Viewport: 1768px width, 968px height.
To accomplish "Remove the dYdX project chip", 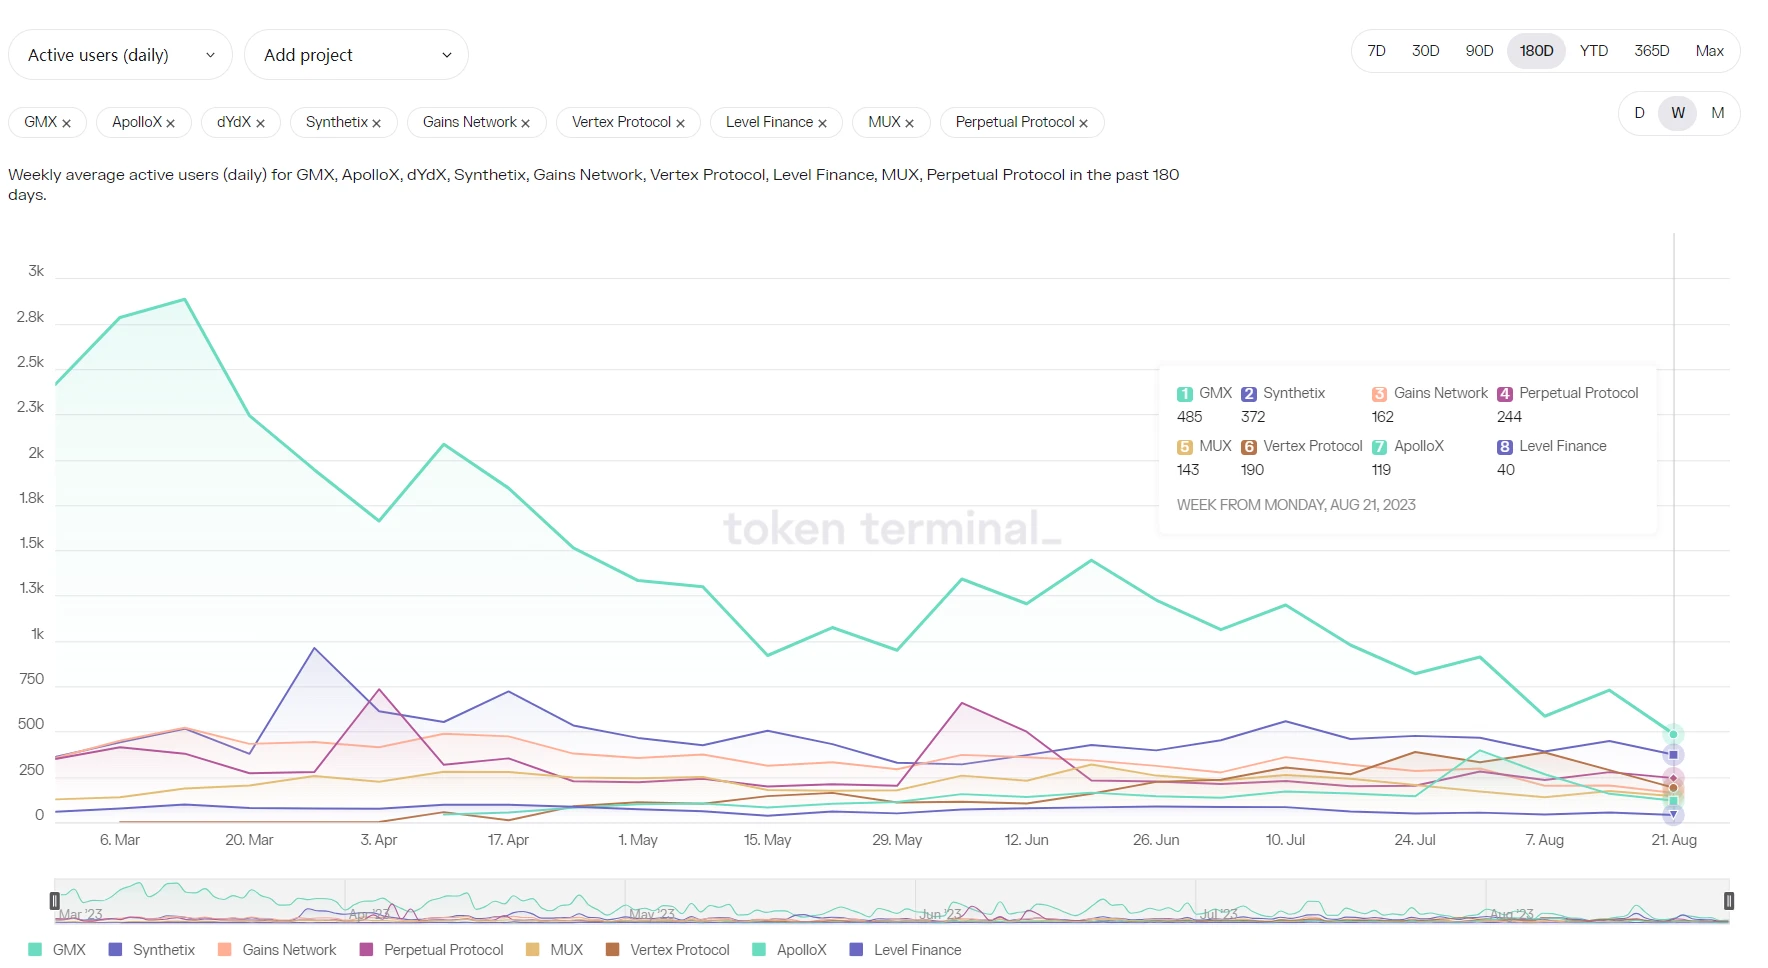I will pyautogui.click(x=260, y=123).
